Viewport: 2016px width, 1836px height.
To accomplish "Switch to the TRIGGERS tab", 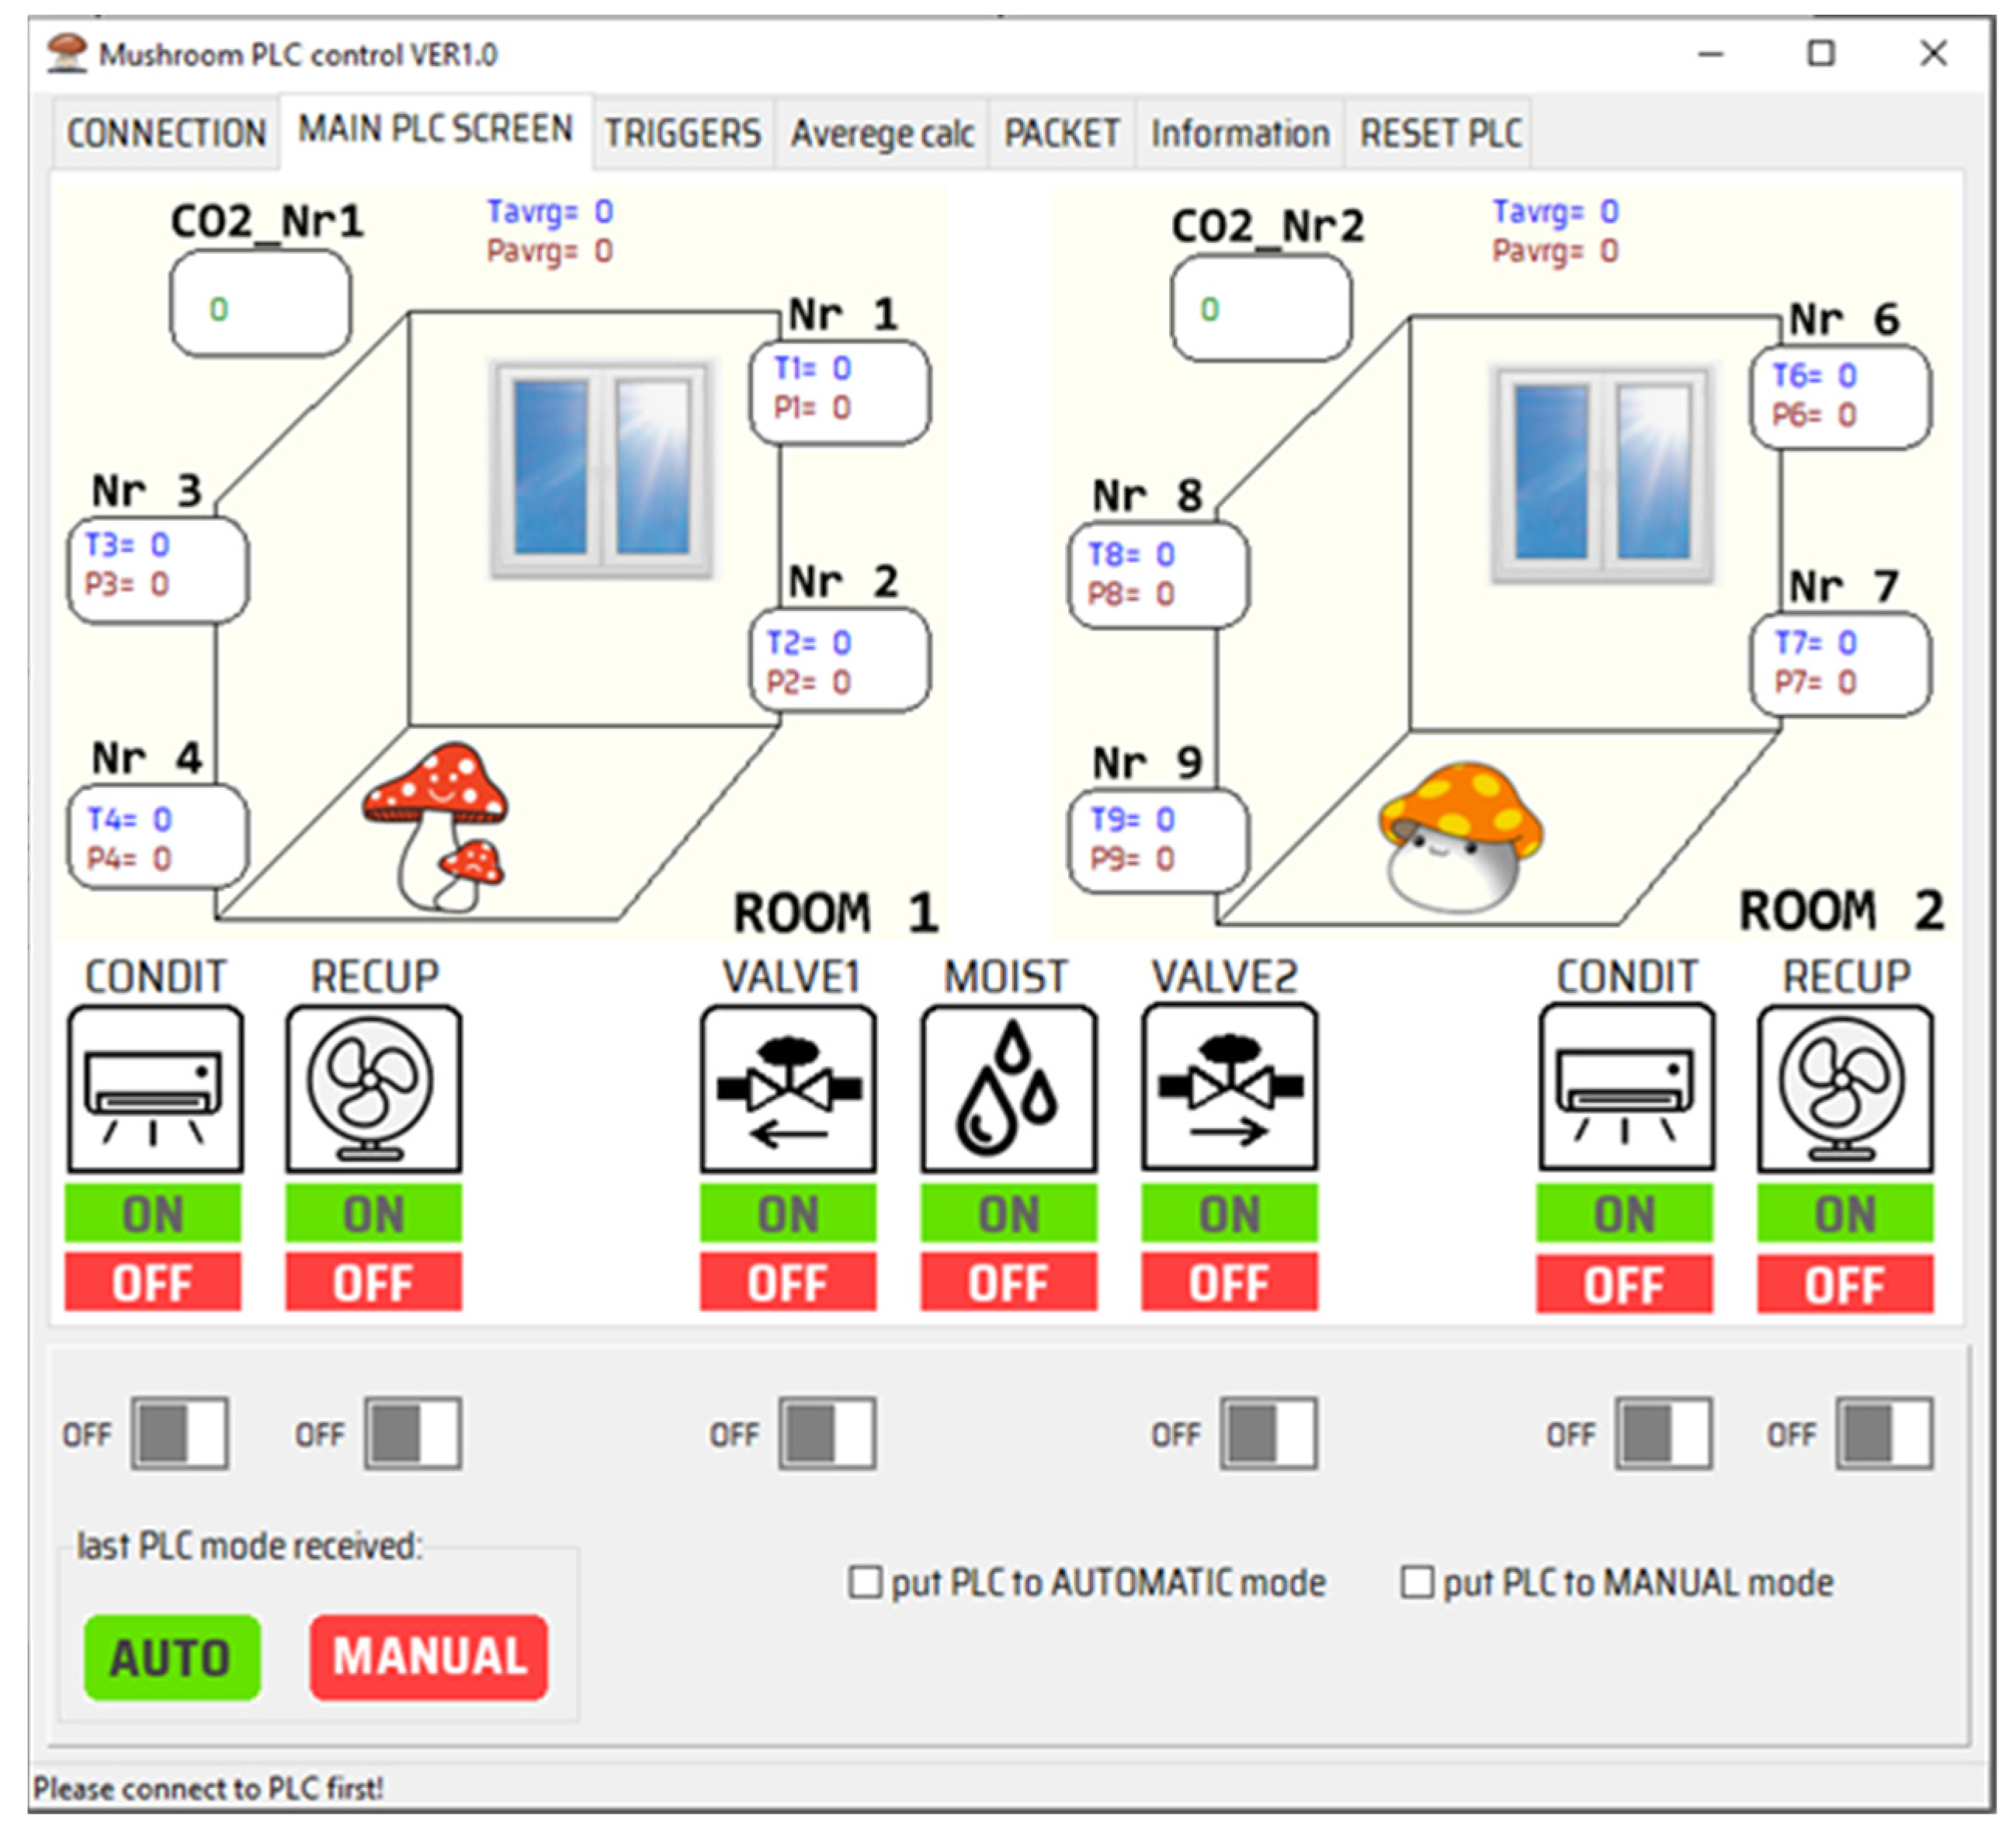I will [x=682, y=133].
